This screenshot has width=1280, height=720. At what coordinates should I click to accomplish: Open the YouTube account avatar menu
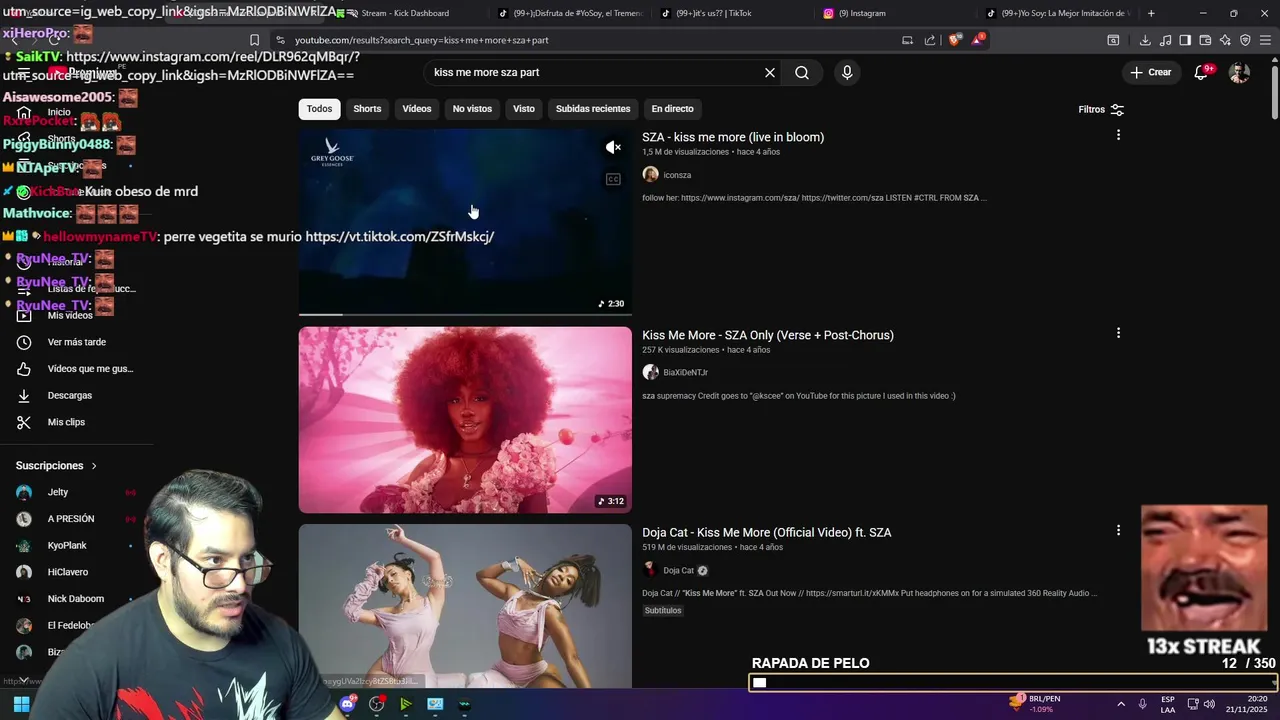[x=1239, y=72]
